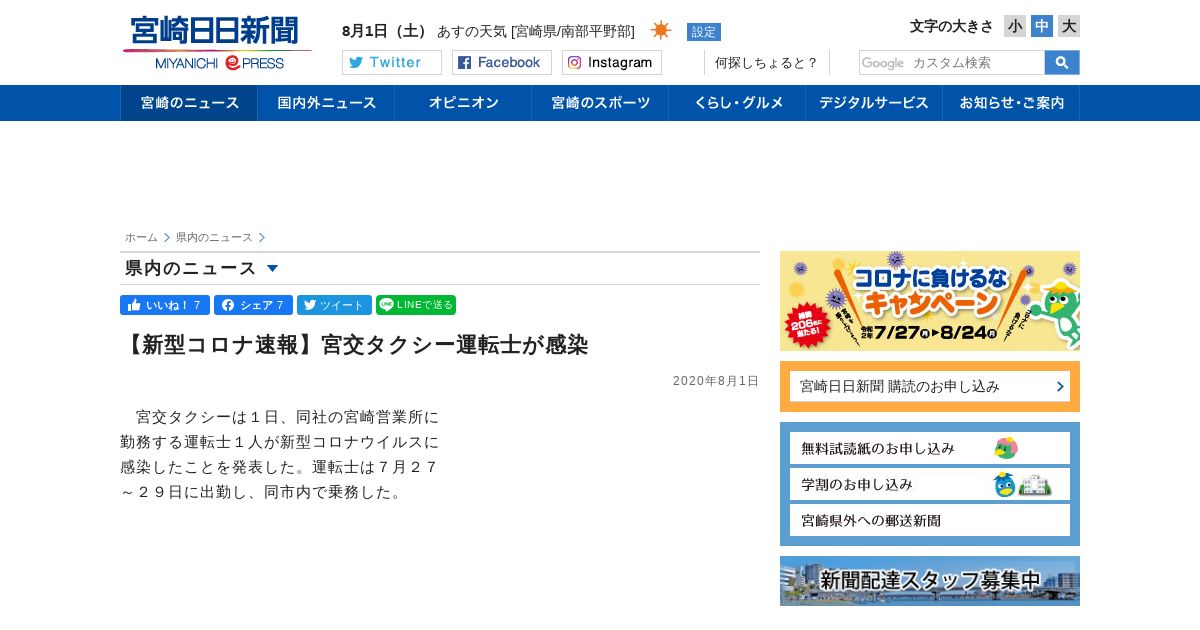This screenshot has height=630, width=1200.
Task: Open くらし・グルメ menu tab
Action: tap(737, 103)
